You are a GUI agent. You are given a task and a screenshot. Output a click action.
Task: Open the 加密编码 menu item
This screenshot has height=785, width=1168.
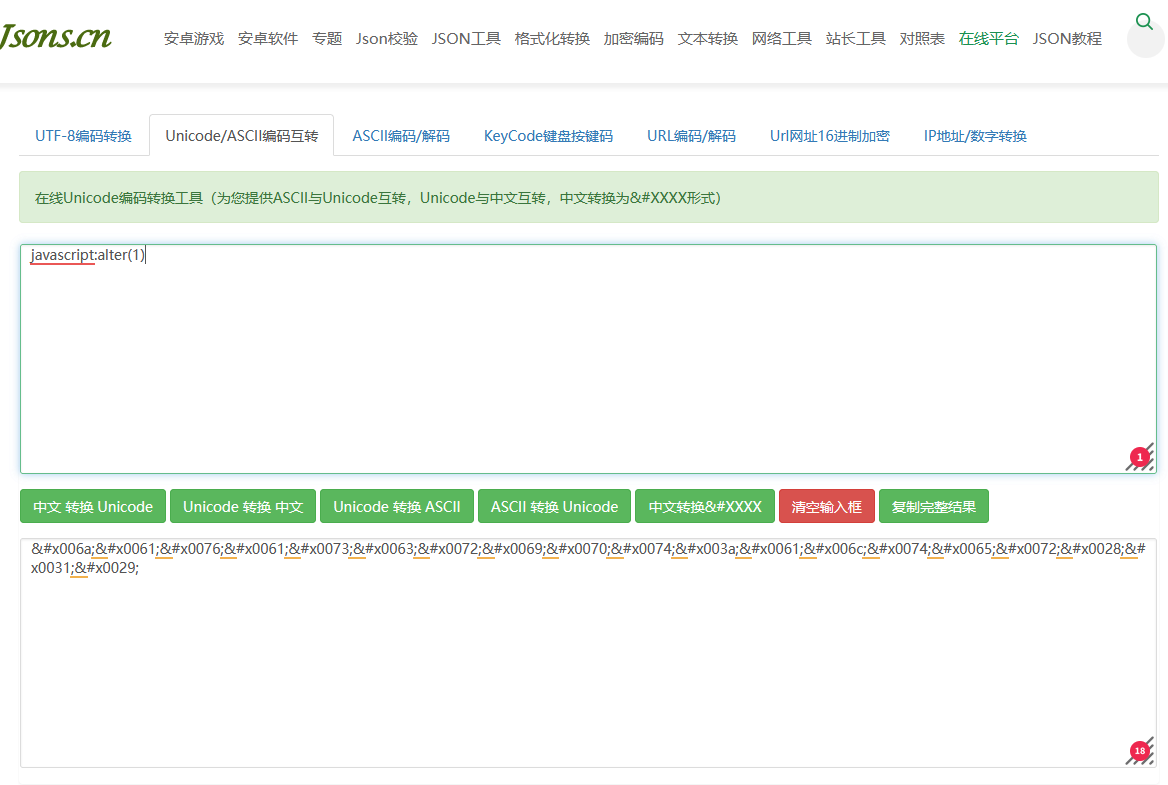click(x=633, y=38)
